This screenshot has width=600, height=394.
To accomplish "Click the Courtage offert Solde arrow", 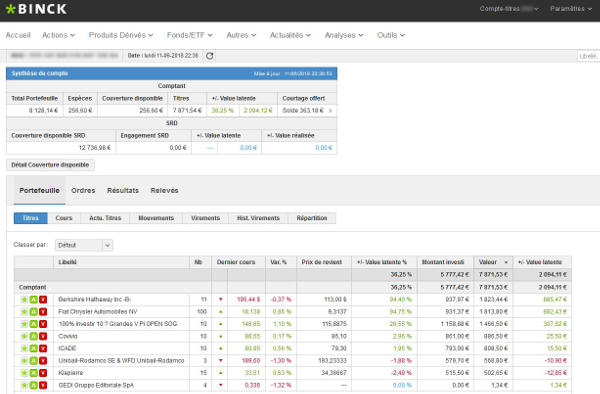I will [330, 111].
